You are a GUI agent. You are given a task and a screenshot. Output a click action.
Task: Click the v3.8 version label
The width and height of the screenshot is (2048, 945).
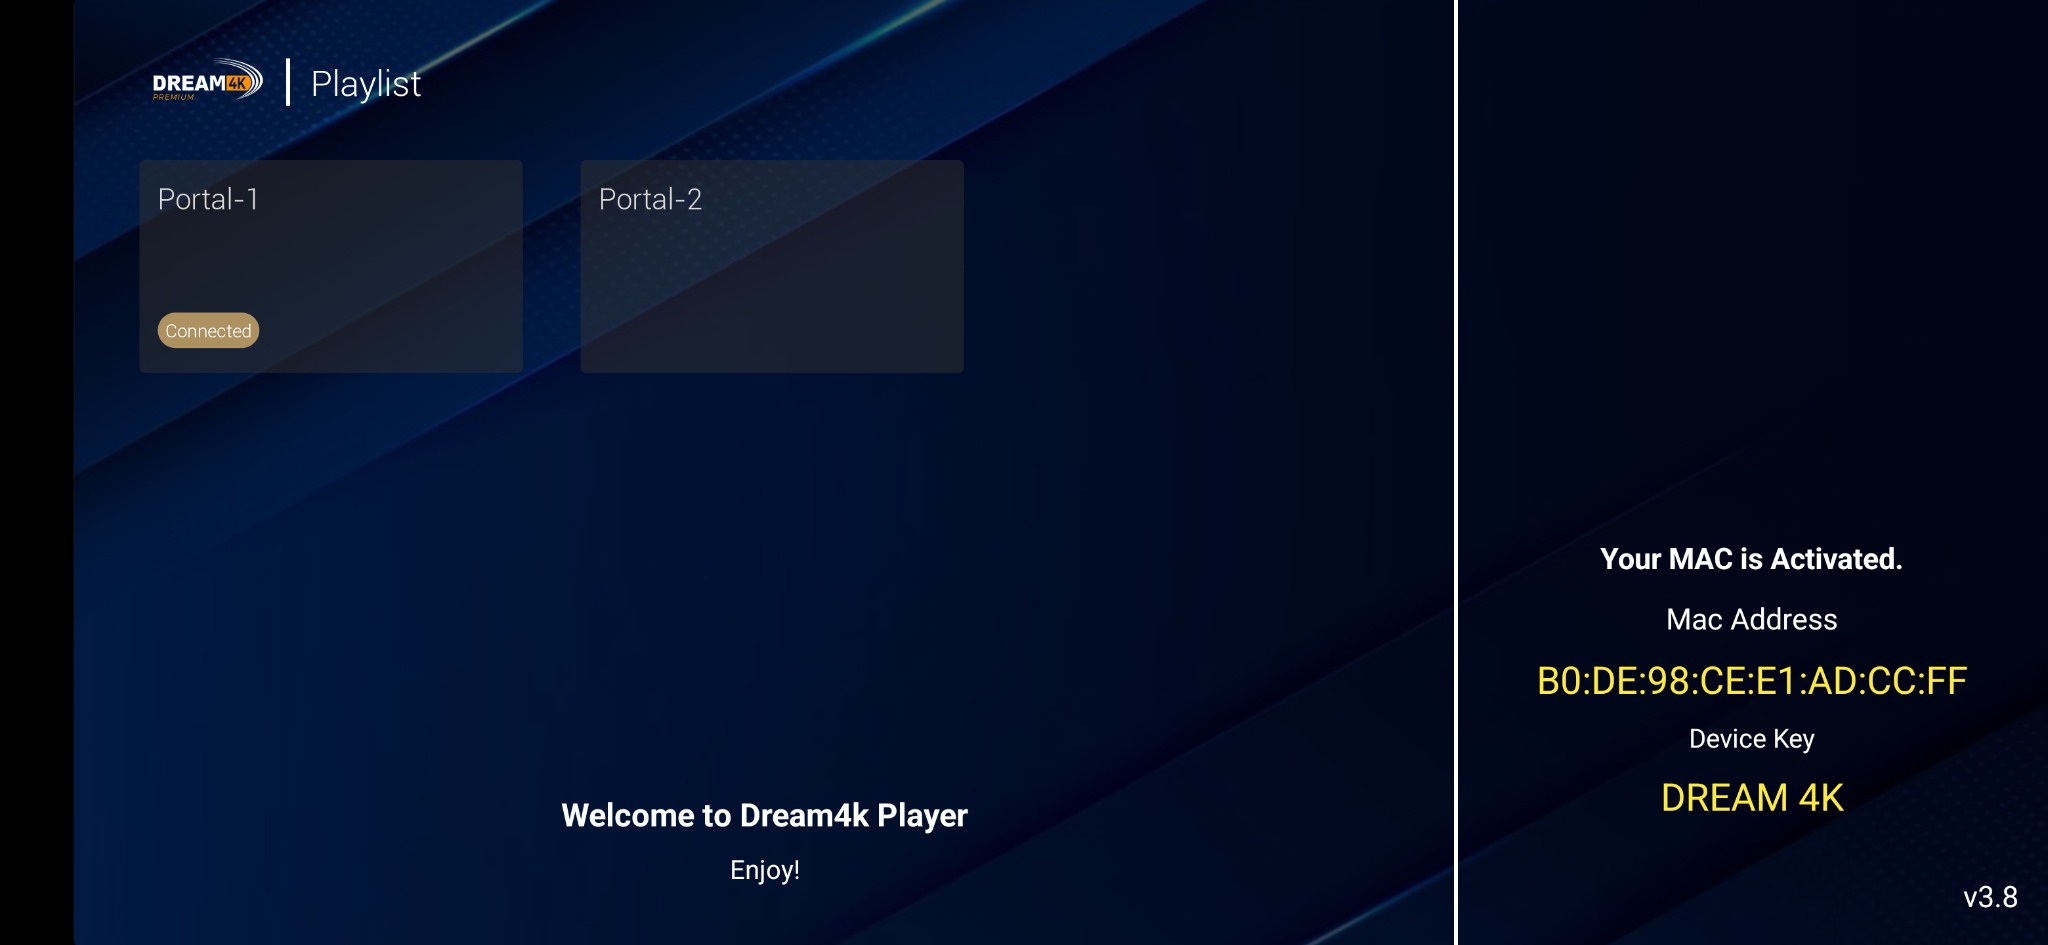coord(1990,897)
